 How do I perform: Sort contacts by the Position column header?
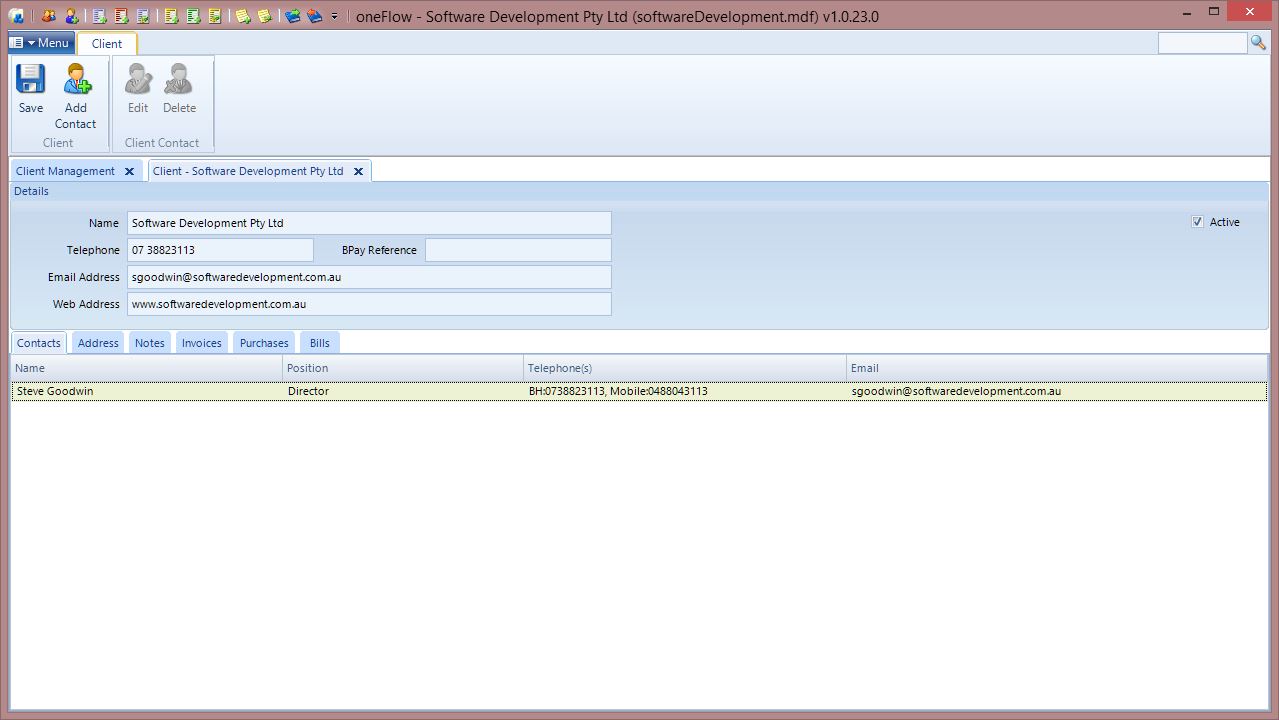403,368
